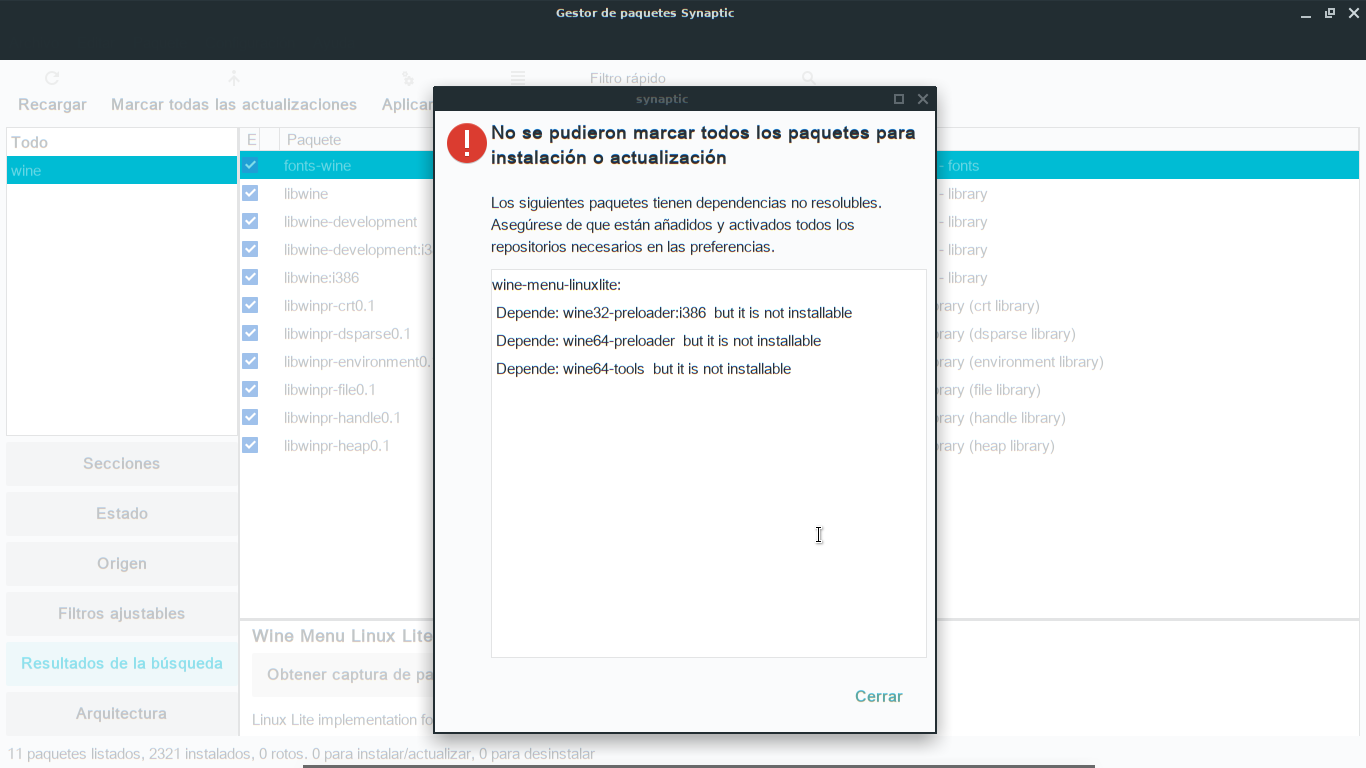
Task: Maximize the synaptic error dialog
Action: [x=899, y=99]
